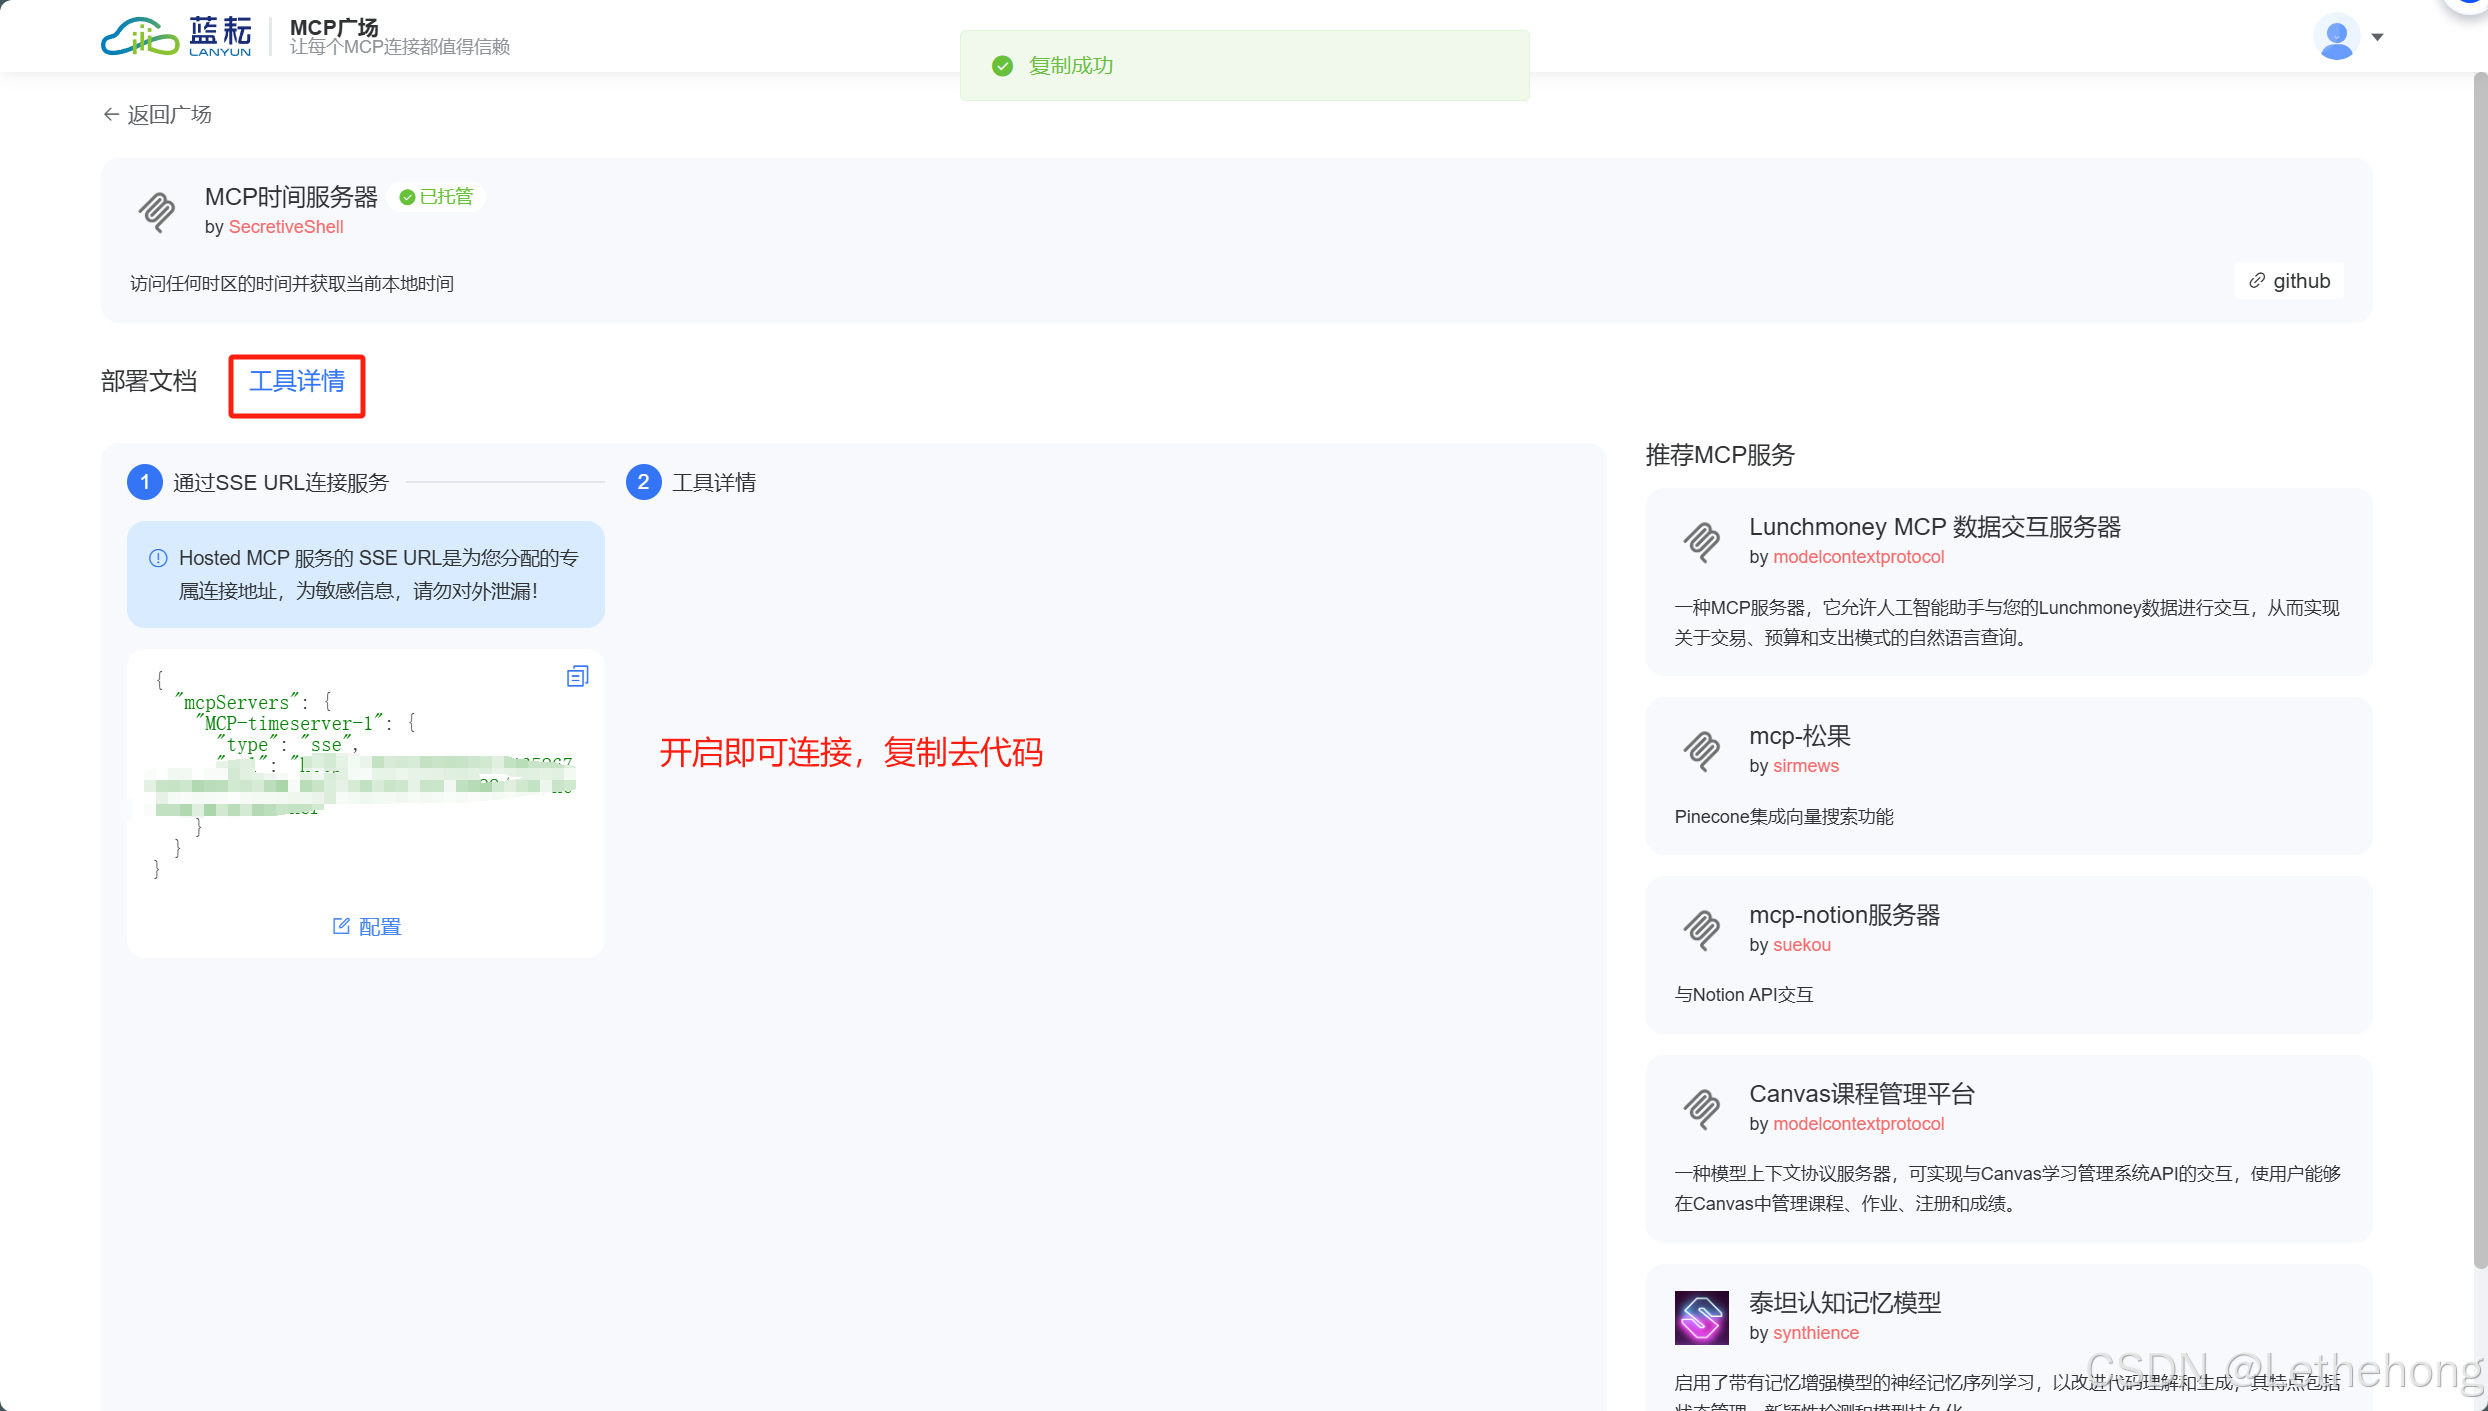Click the MCP广场 header title
This screenshot has width=2488, height=1411.
[334, 27]
